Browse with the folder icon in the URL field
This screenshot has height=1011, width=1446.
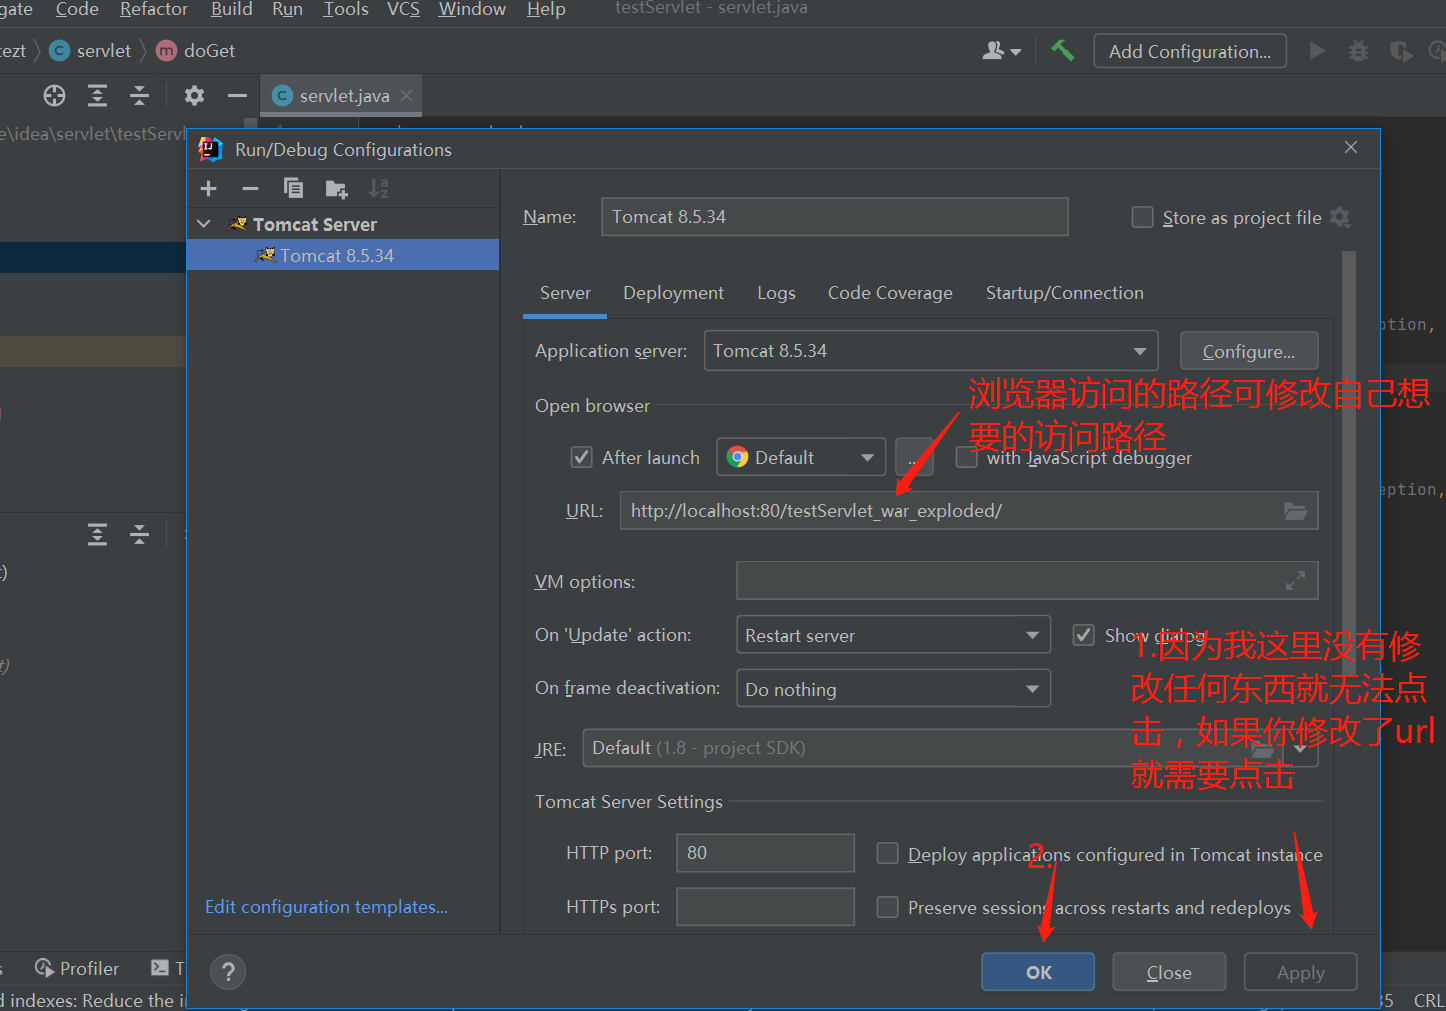(1295, 511)
